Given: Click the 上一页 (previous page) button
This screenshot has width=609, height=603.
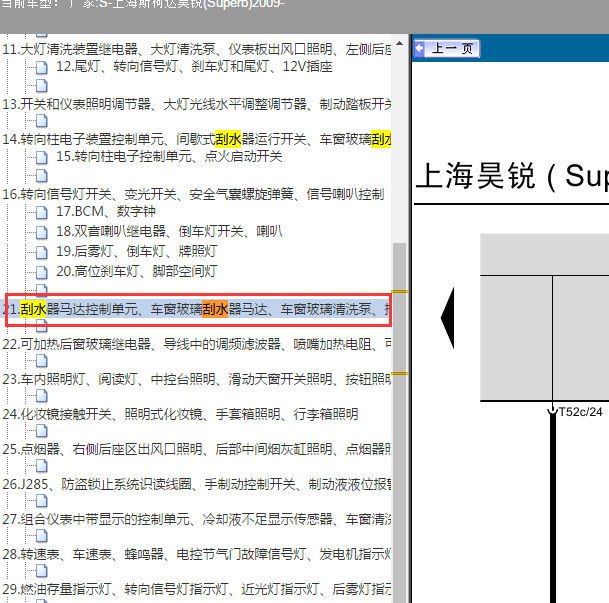Looking at the screenshot, I should tap(447, 49).
